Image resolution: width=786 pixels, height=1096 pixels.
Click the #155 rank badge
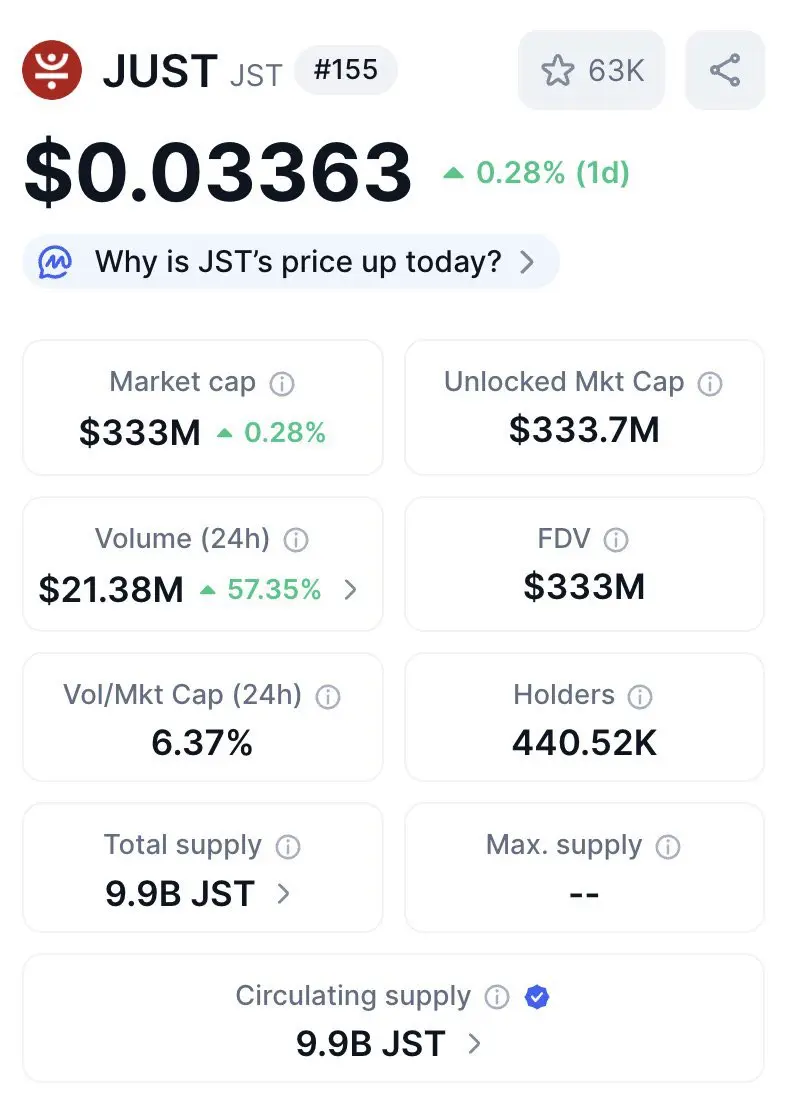click(345, 70)
